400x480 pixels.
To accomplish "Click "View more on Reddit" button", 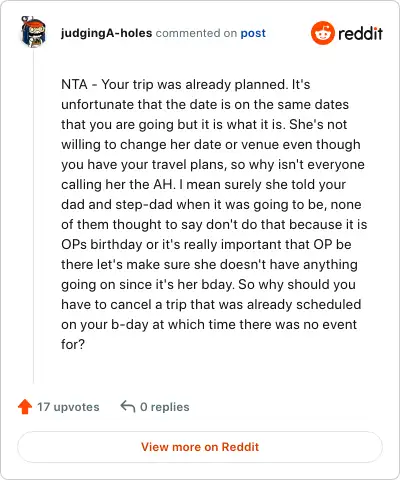I will point(200,447).
